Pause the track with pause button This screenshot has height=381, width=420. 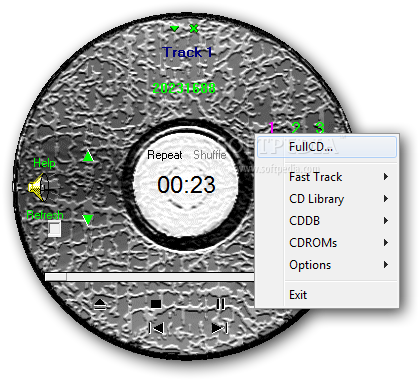pos(220,304)
